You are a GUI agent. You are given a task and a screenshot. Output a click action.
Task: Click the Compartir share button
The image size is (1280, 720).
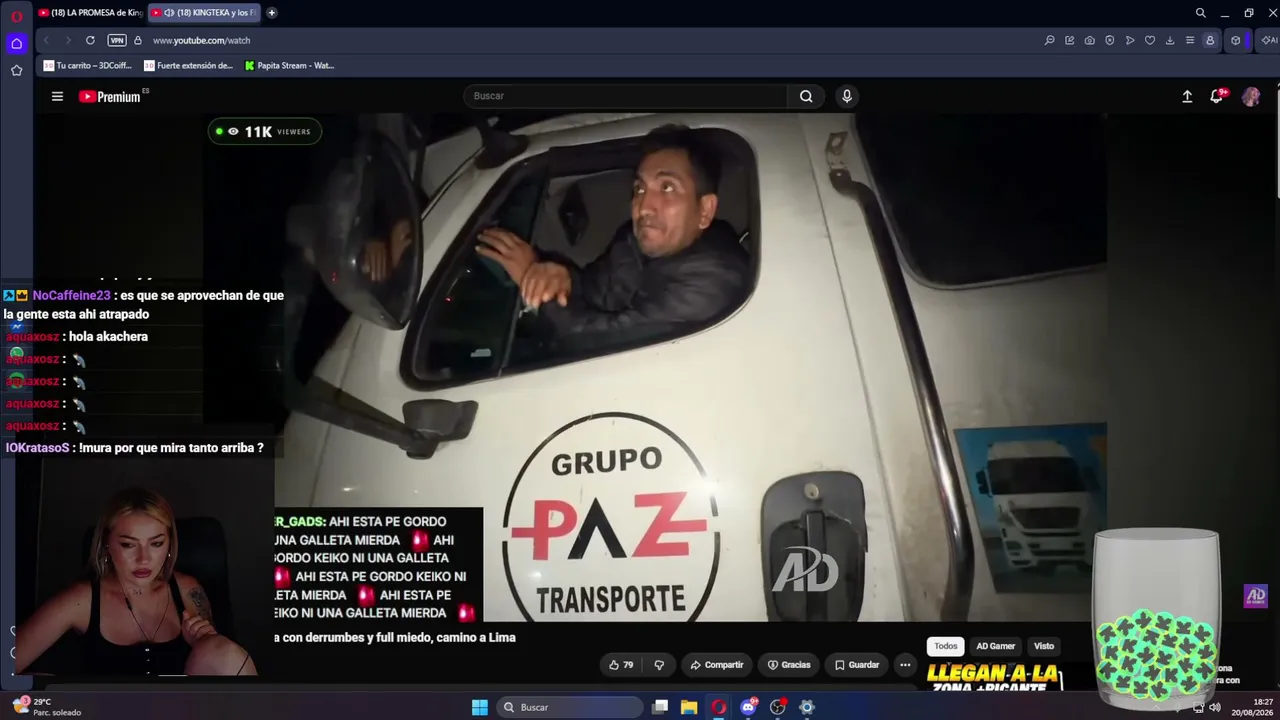coord(717,665)
